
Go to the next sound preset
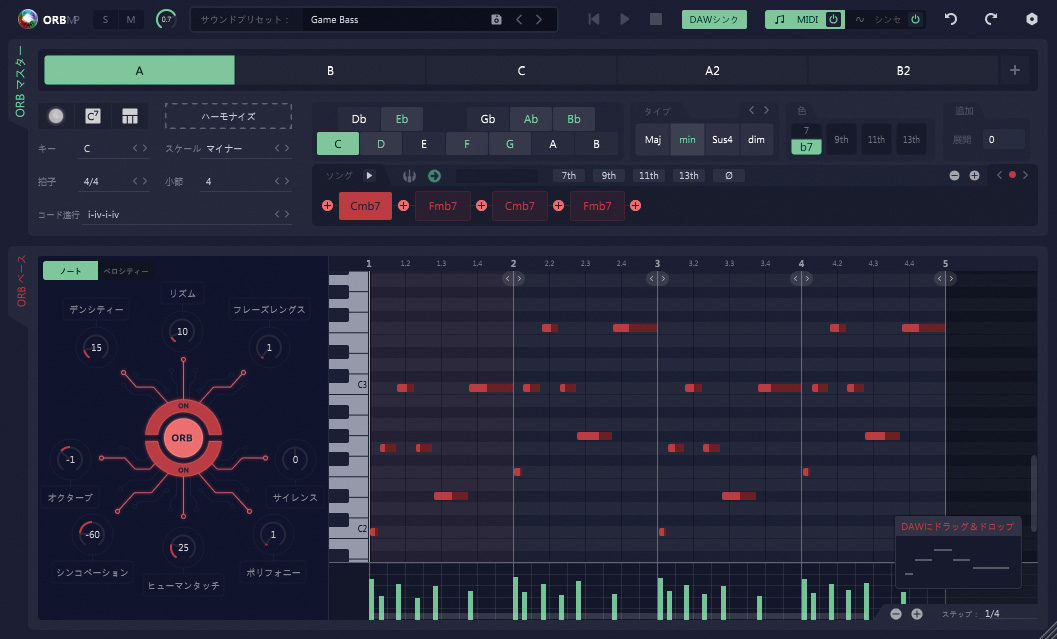[539, 20]
